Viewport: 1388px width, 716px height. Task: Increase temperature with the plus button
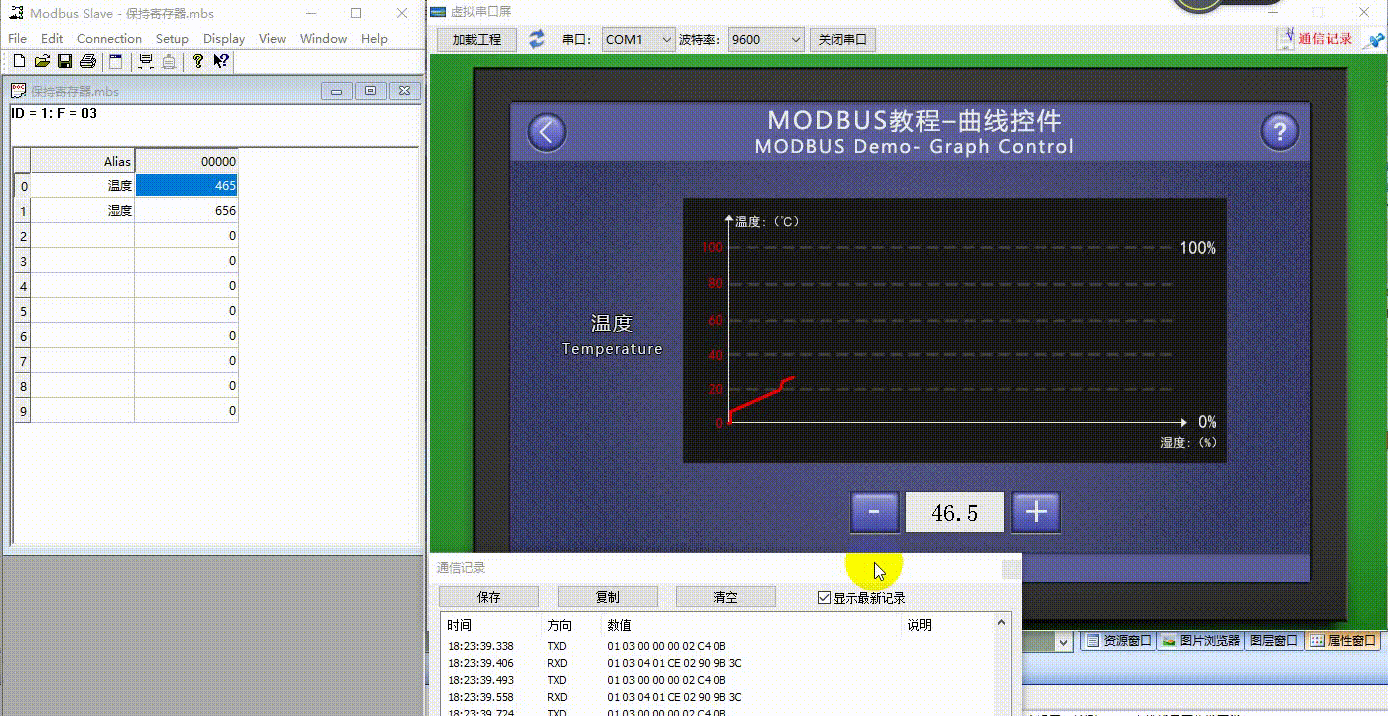[1036, 512]
